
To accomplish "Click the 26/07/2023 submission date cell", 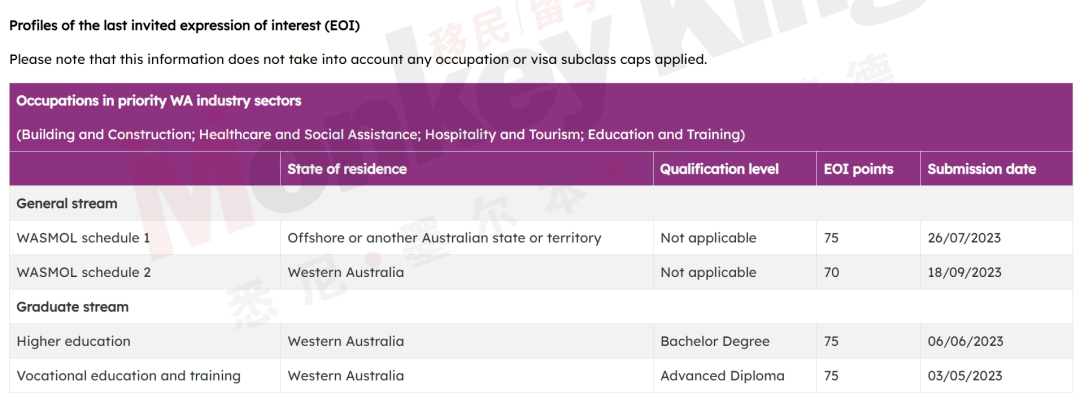I will coord(964,238).
